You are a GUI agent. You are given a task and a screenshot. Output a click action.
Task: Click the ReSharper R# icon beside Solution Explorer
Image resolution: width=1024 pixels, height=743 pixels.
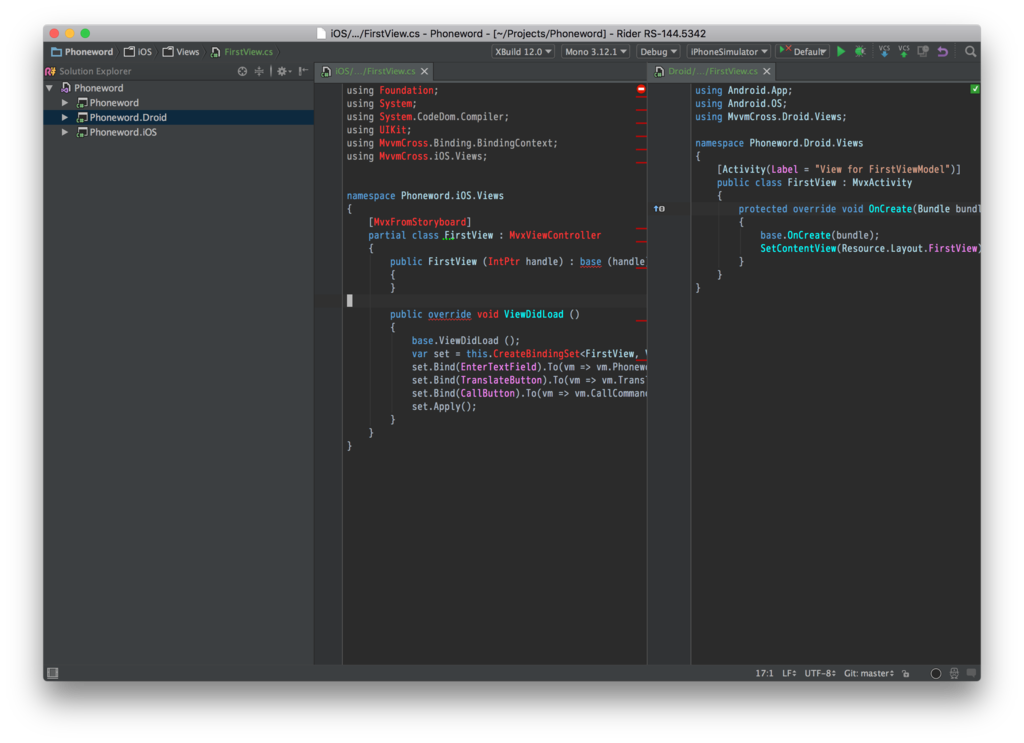coord(50,71)
